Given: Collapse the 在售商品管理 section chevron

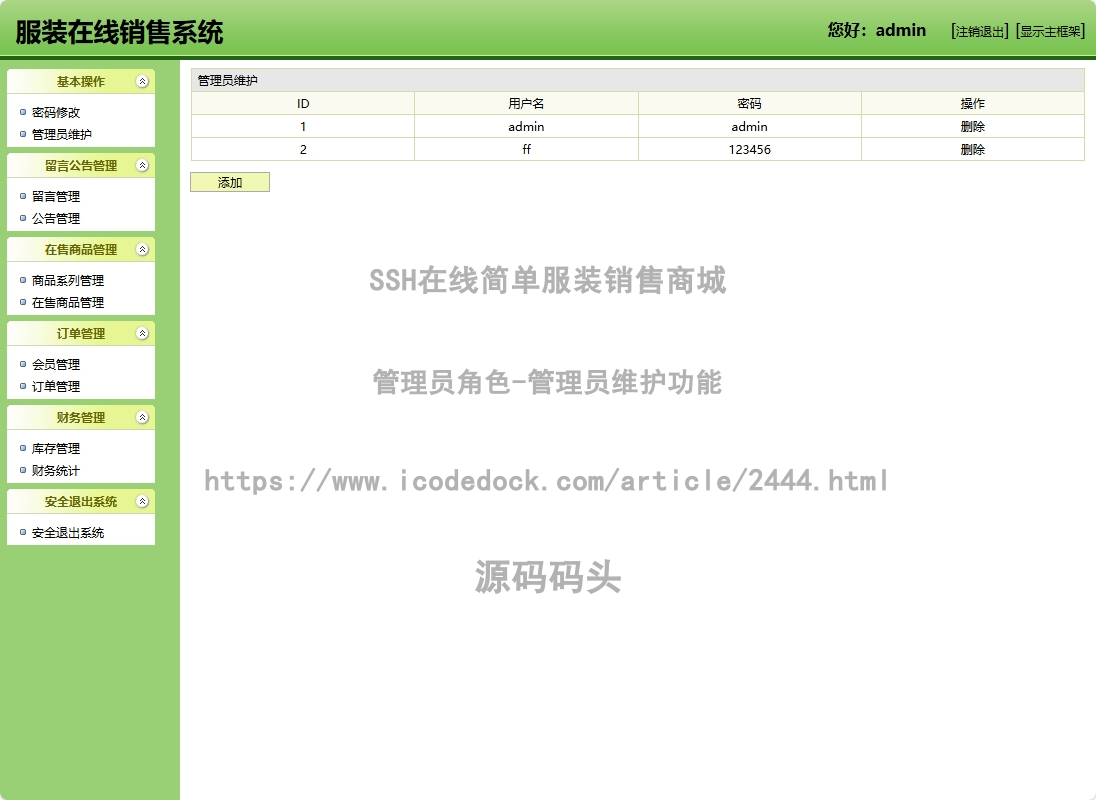Looking at the screenshot, I should (142, 249).
